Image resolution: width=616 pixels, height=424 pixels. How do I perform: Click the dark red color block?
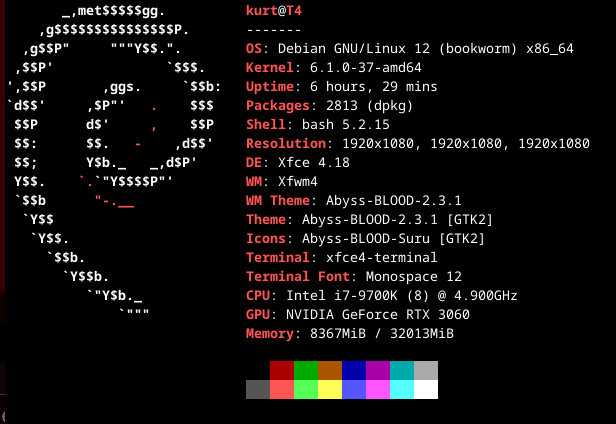(x=282, y=371)
